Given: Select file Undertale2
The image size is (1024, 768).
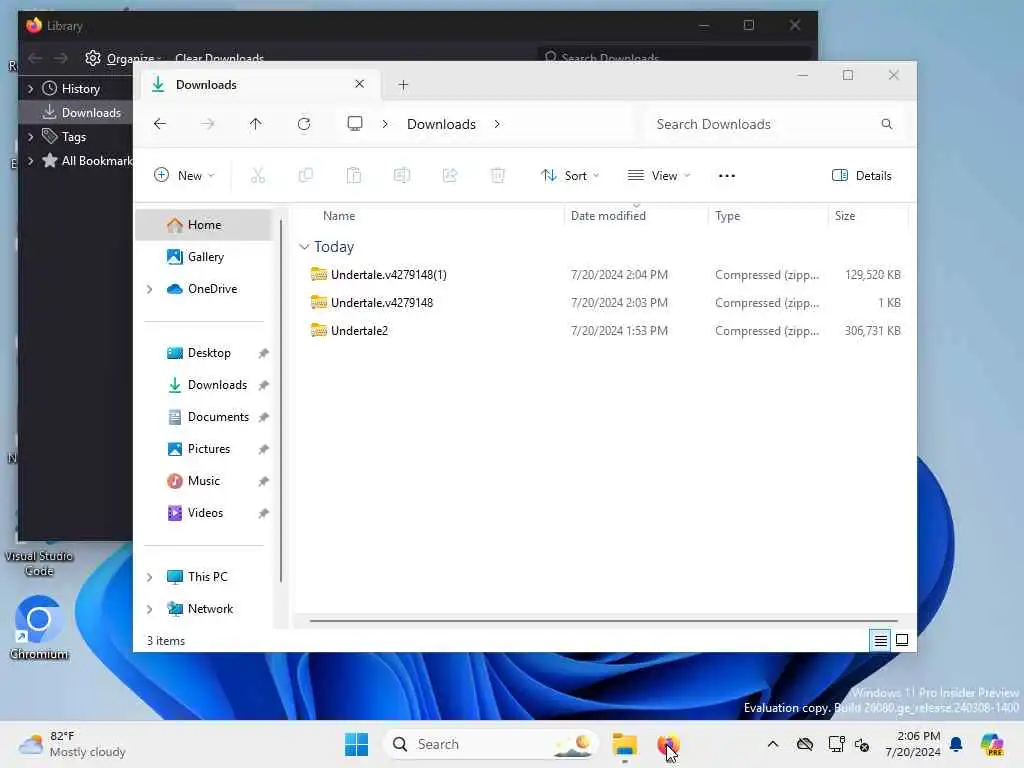Looking at the screenshot, I should 359,331.
